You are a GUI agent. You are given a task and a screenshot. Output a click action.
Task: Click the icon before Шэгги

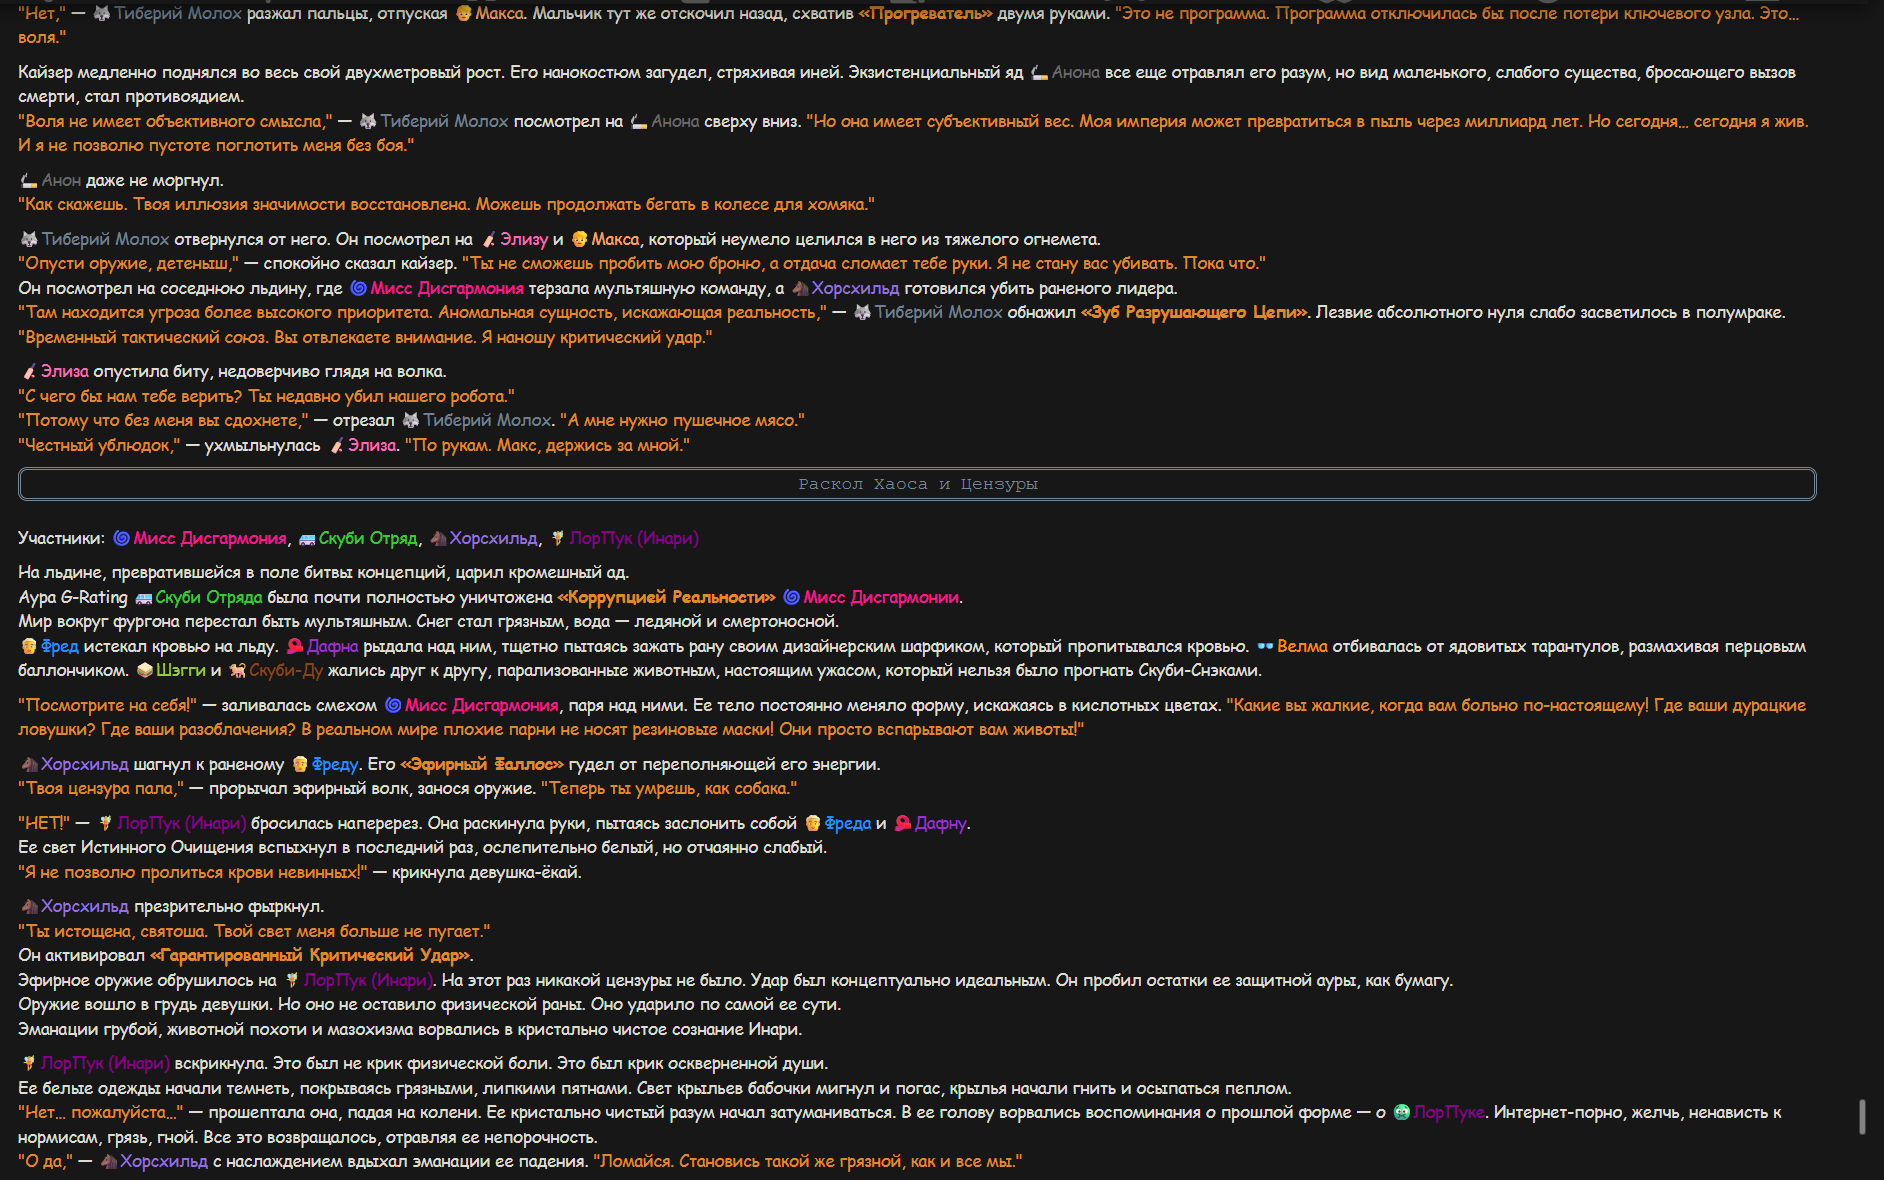(145, 671)
